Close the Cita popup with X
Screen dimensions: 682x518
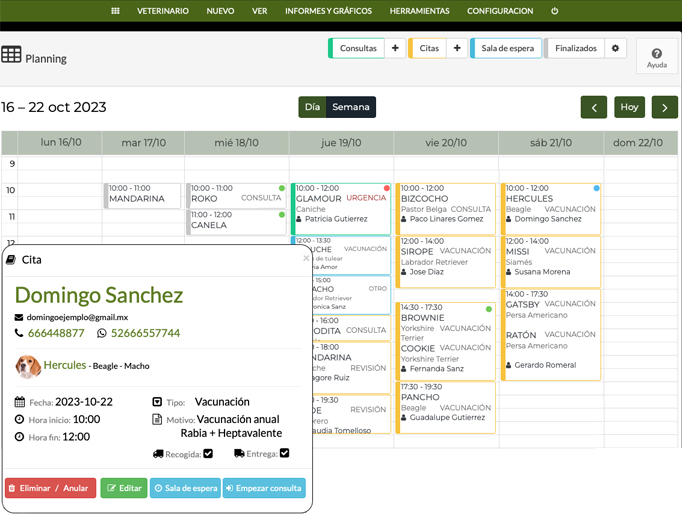(x=306, y=258)
